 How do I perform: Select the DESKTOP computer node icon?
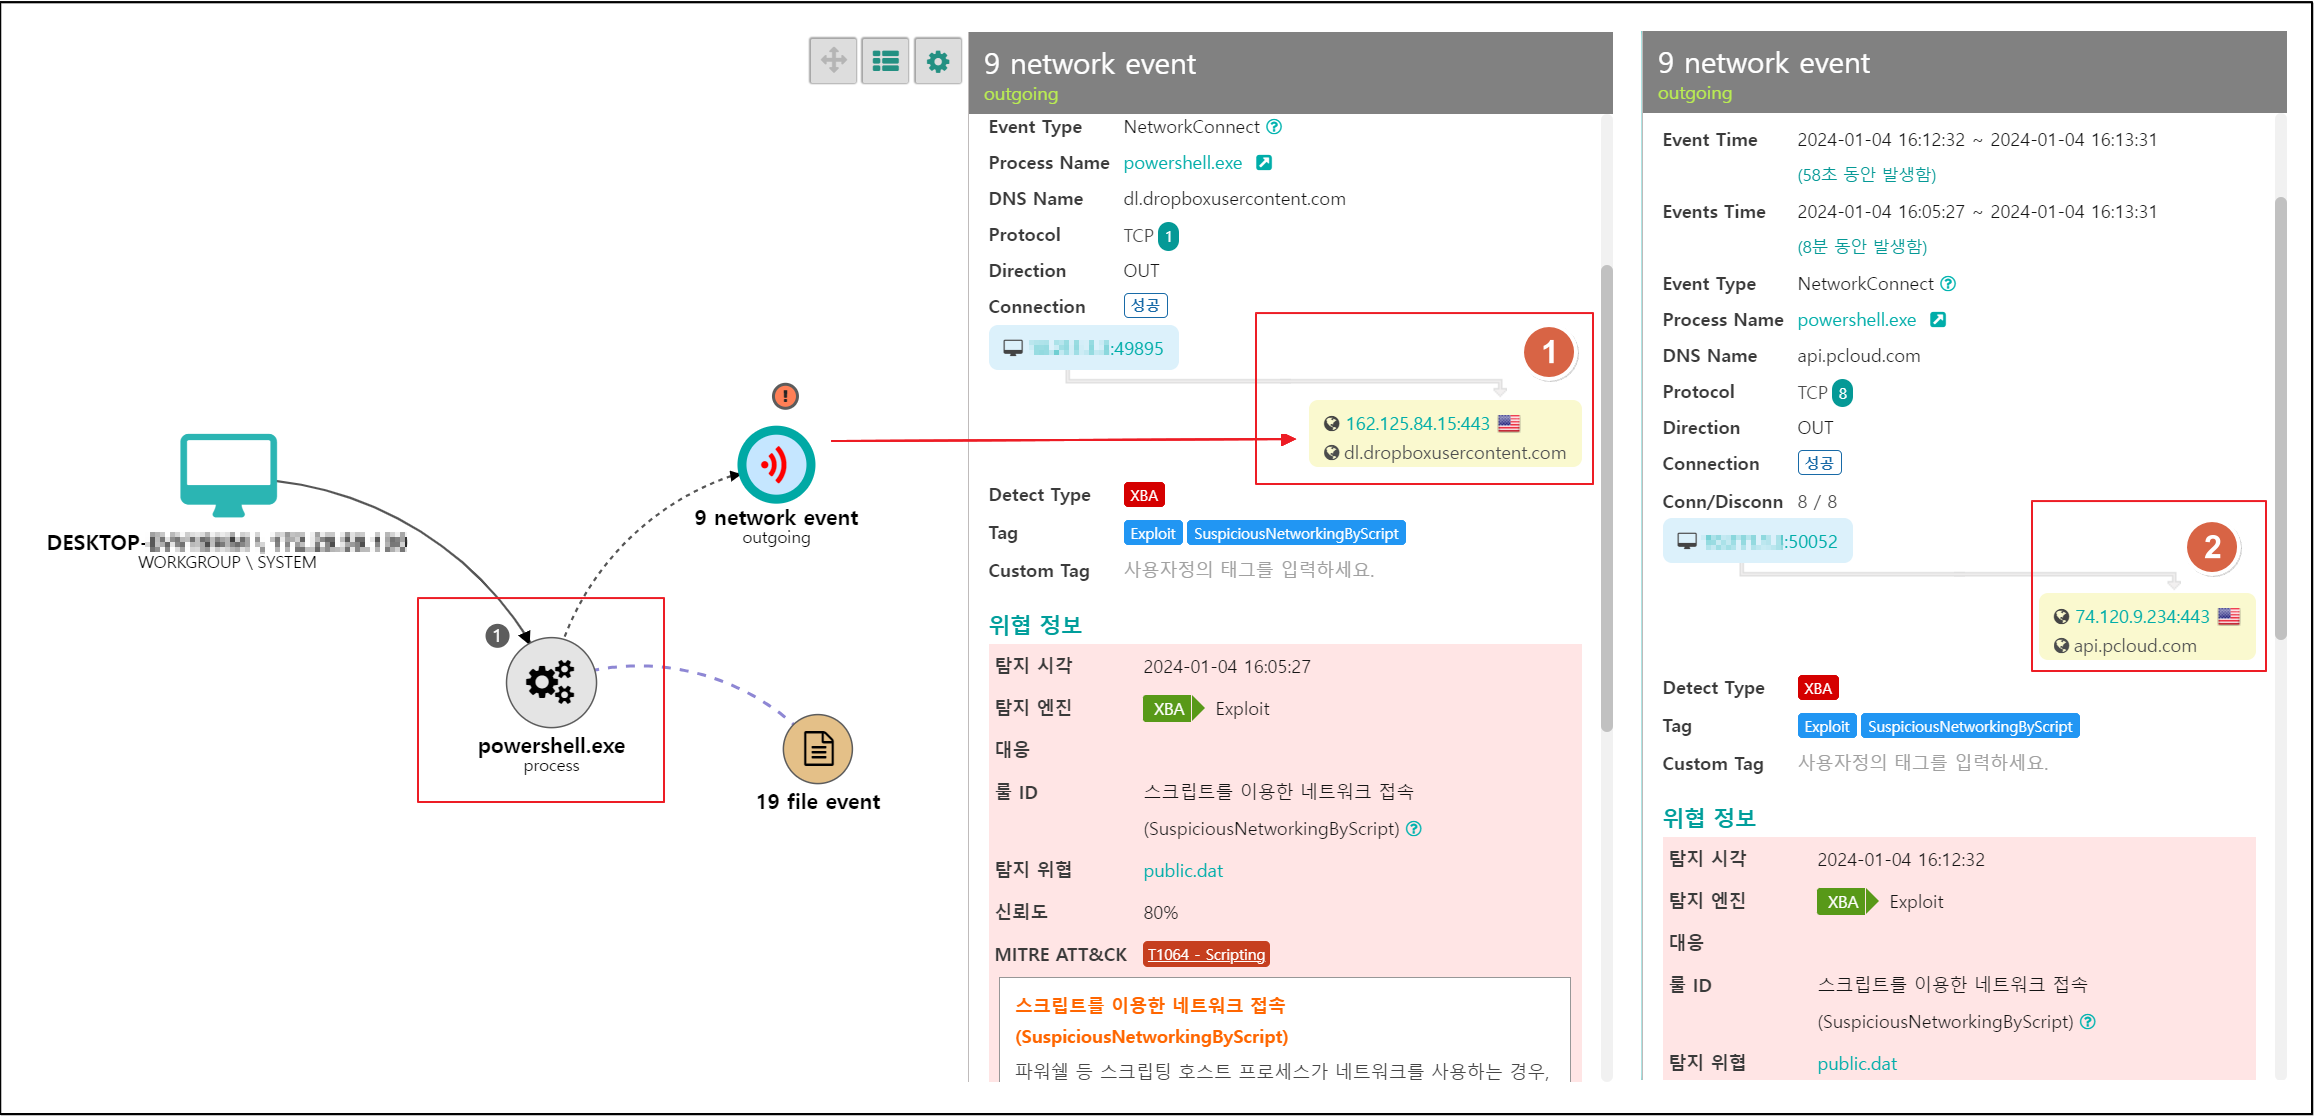[x=229, y=475]
